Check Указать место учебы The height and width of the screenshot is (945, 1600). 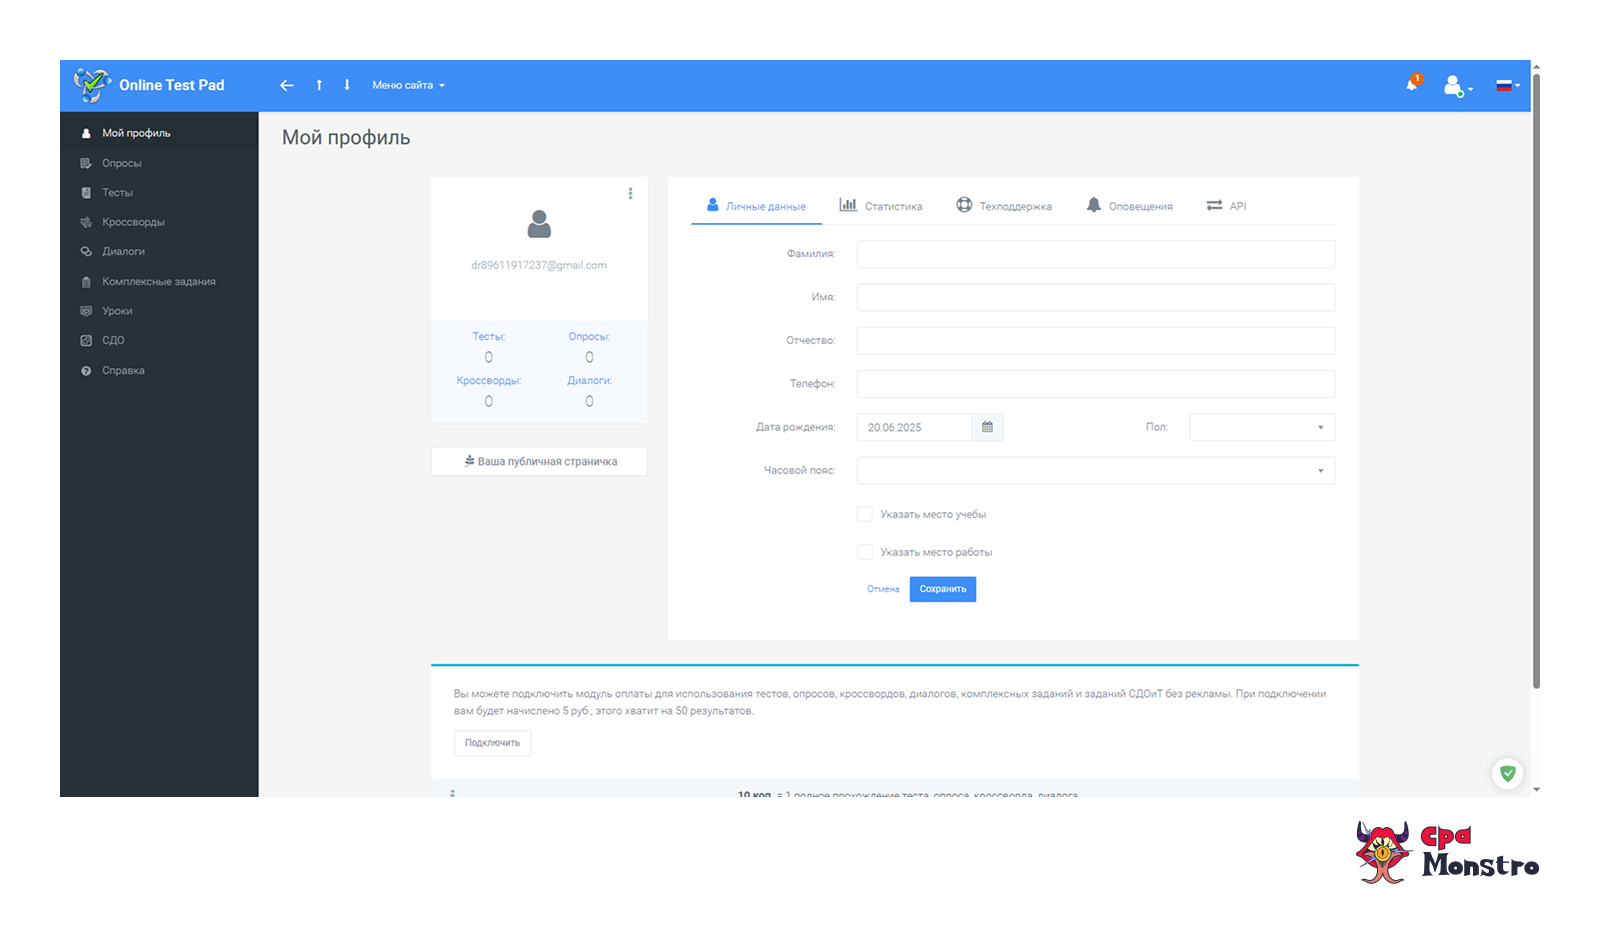coord(865,514)
